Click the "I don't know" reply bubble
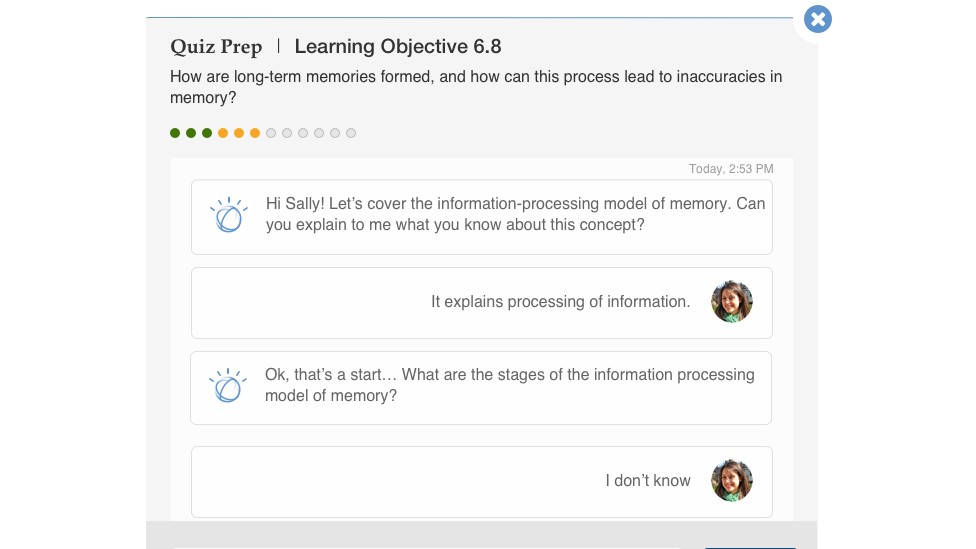 [647, 481]
